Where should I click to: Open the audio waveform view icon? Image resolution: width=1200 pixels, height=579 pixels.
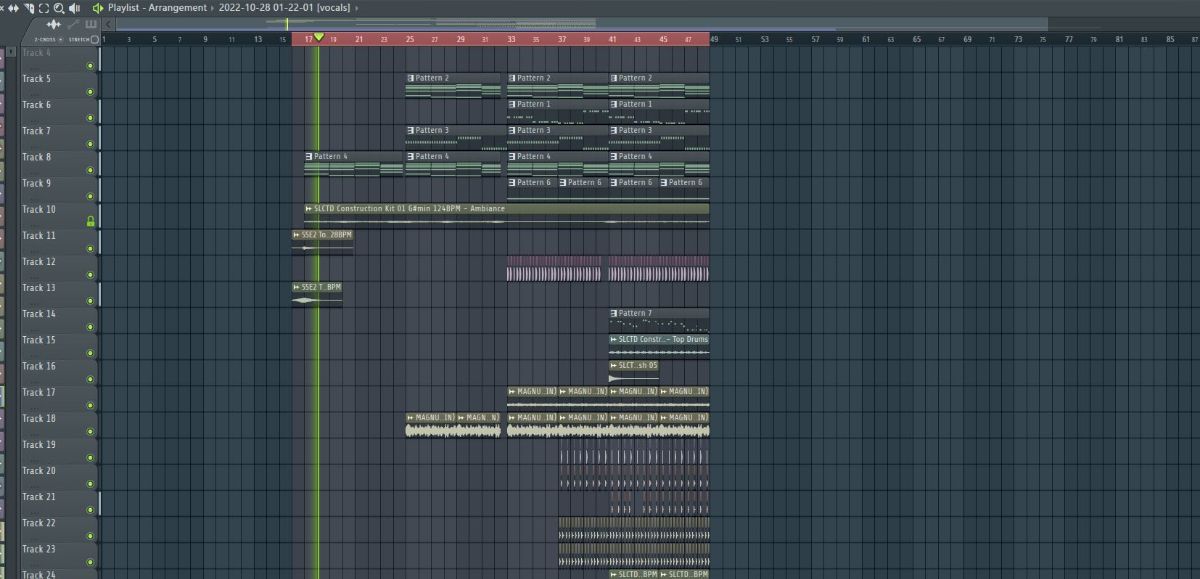pos(53,24)
